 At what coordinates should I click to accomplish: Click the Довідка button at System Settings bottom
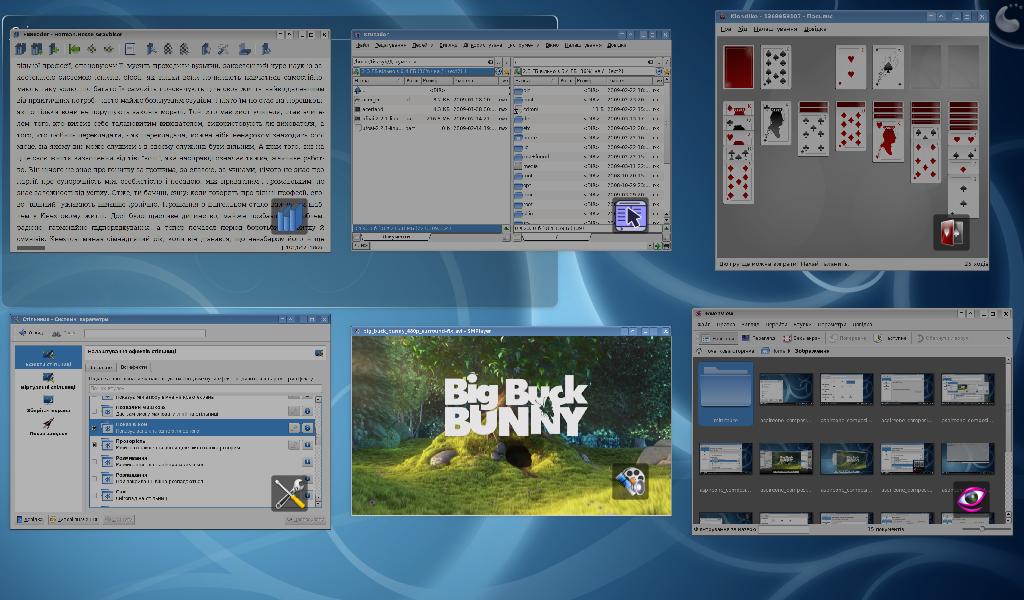point(29,520)
